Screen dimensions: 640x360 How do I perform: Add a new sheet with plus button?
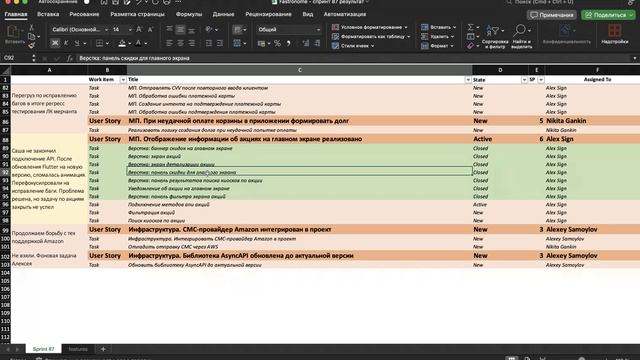tap(103, 349)
